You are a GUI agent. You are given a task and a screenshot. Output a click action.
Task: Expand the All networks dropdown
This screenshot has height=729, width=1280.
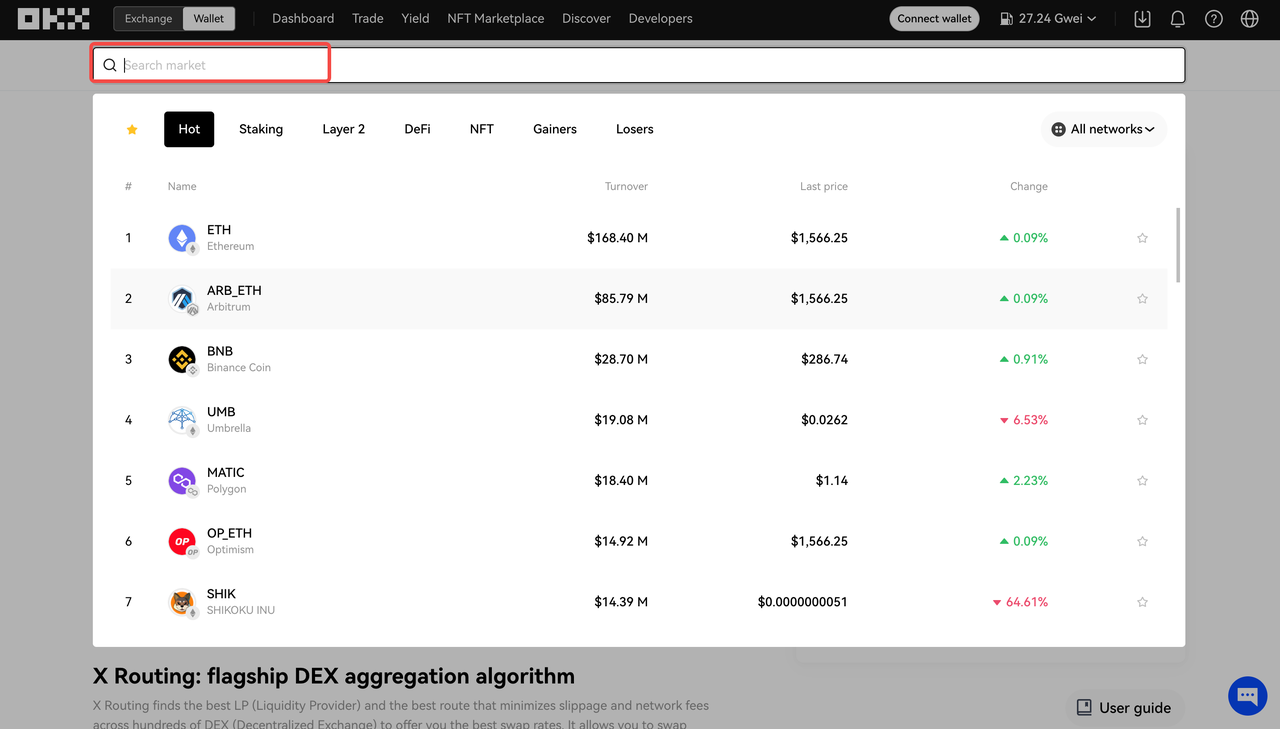1103,129
